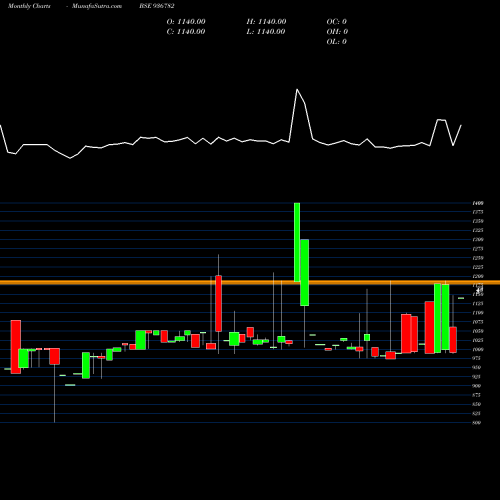
Task: Click the 1200 price axis label
Action: coord(478,276)
